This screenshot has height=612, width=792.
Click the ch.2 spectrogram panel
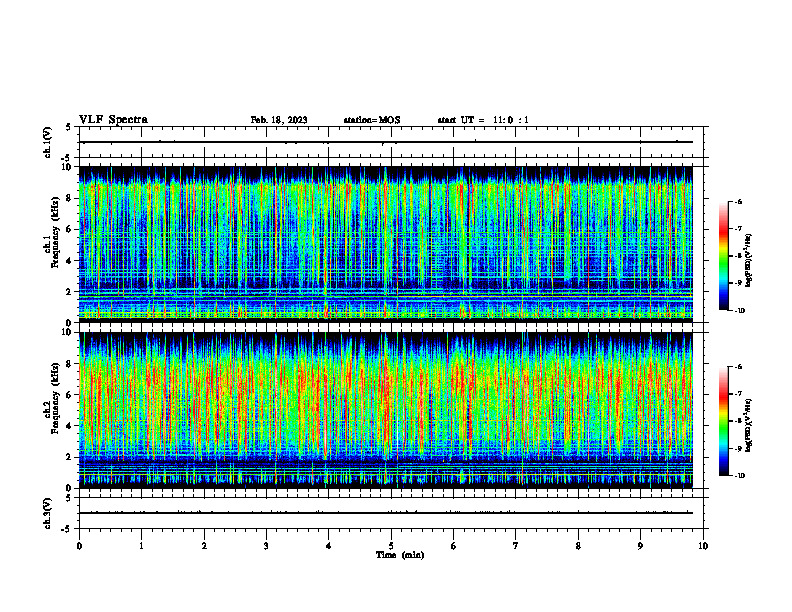(x=385, y=410)
